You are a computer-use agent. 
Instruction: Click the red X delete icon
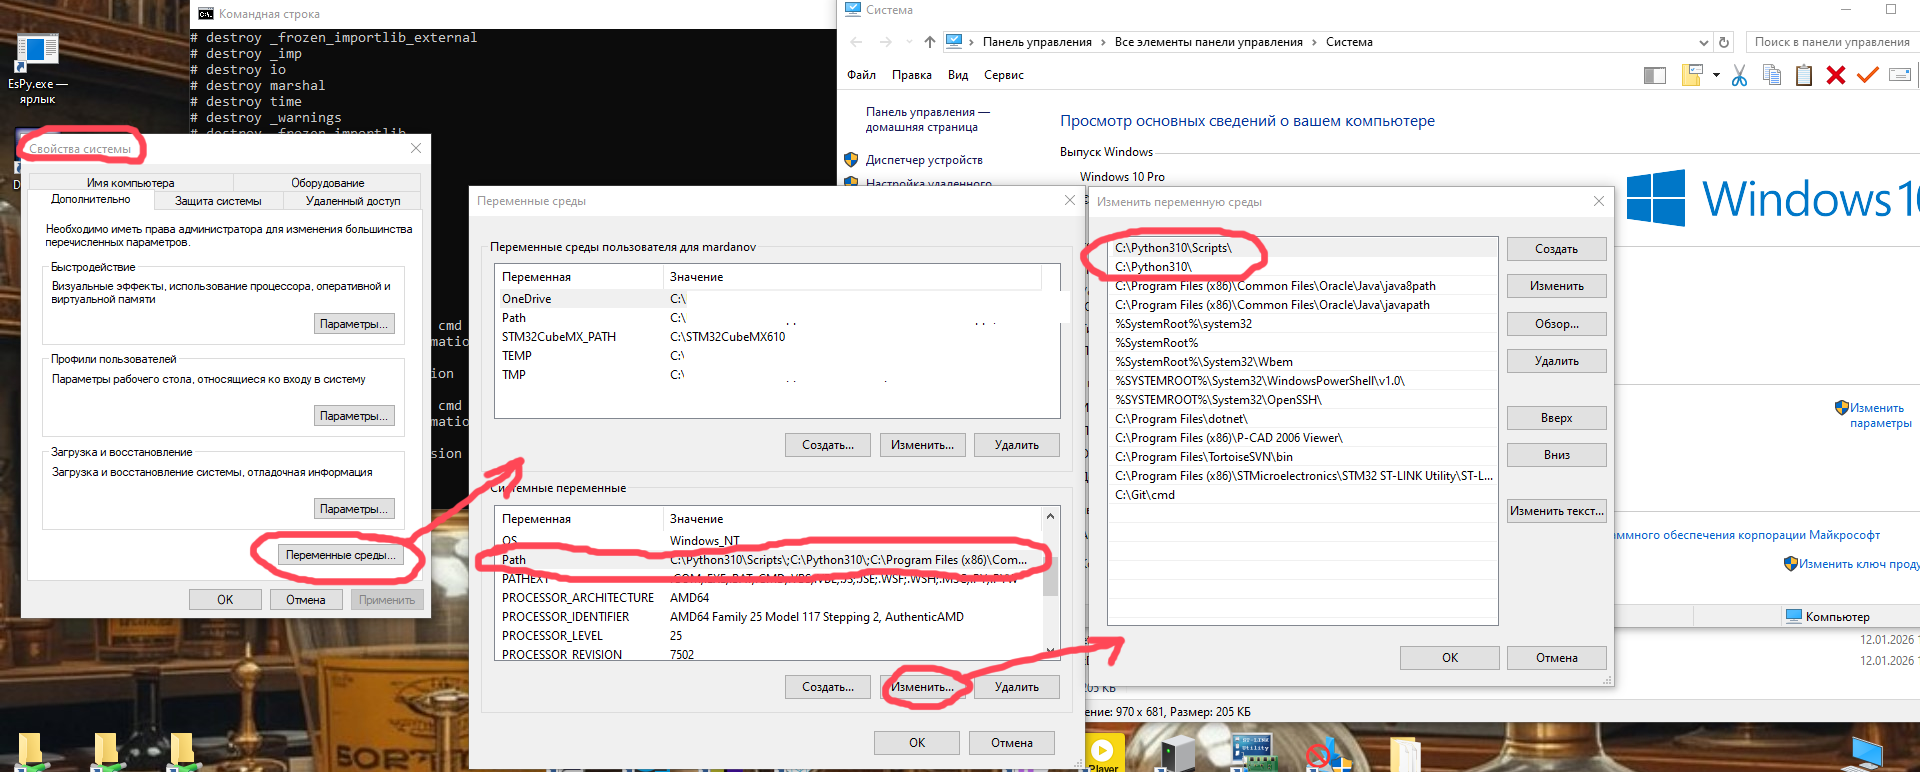1835,76
